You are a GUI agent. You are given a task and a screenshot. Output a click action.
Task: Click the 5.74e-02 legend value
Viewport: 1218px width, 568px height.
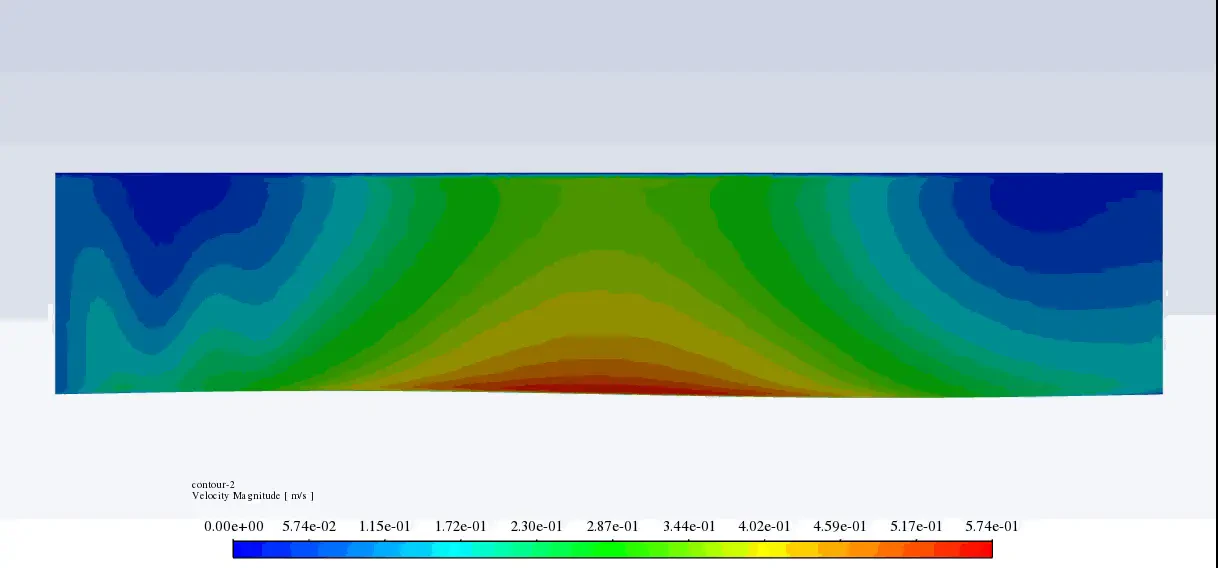click(309, 526)
